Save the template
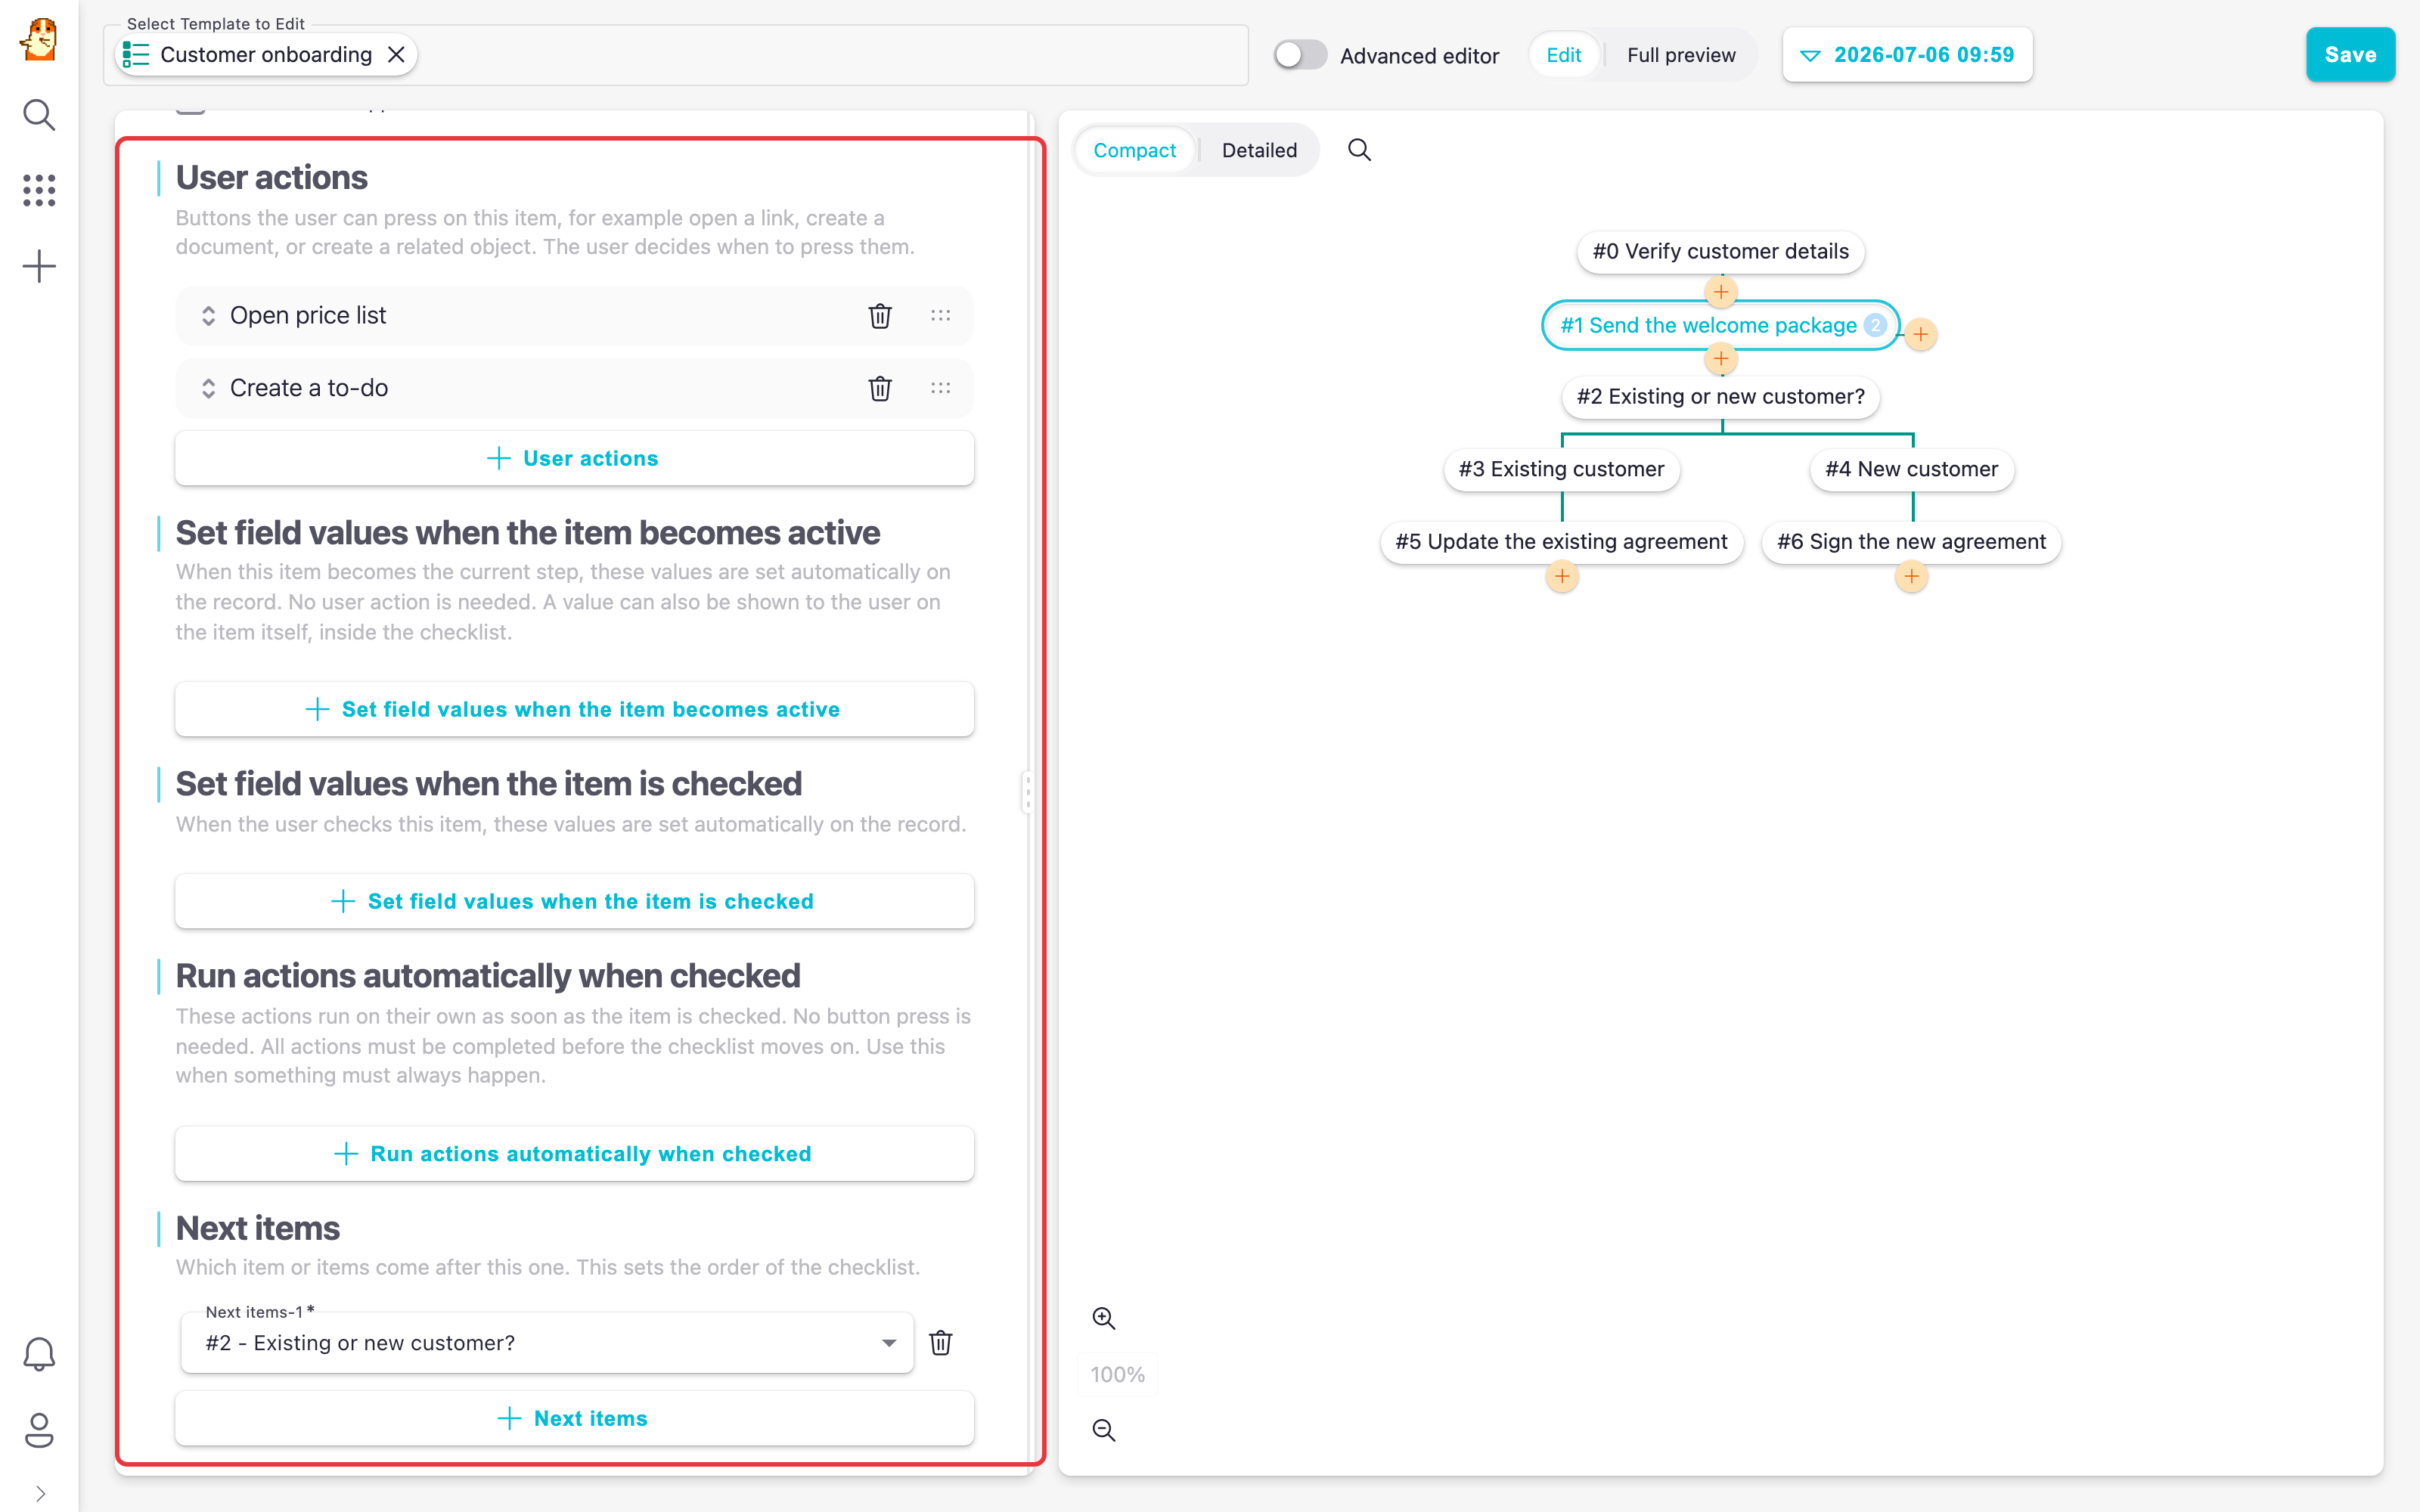This screenshot has height=1512, width=2420. 2349,55
